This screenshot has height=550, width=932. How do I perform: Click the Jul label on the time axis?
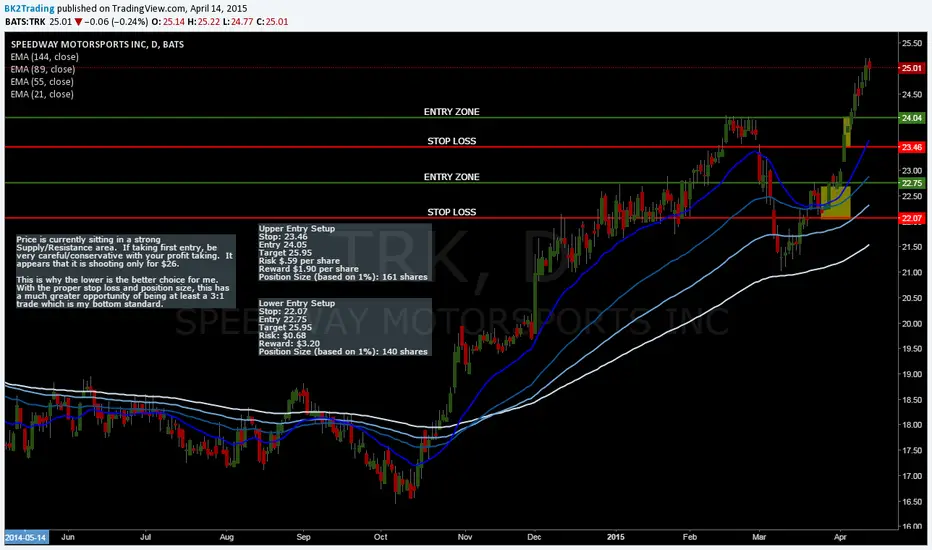[x=145, y=537]
